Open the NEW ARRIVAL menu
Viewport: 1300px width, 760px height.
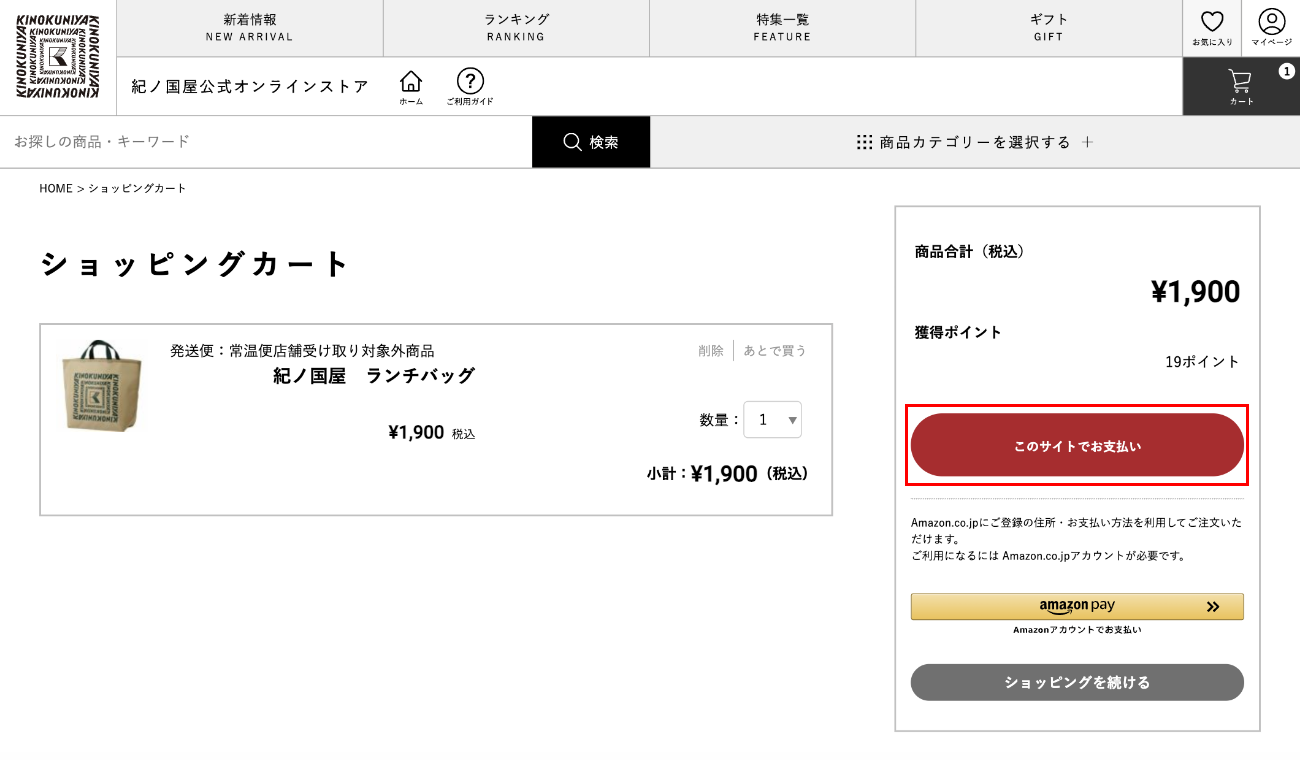250,28
